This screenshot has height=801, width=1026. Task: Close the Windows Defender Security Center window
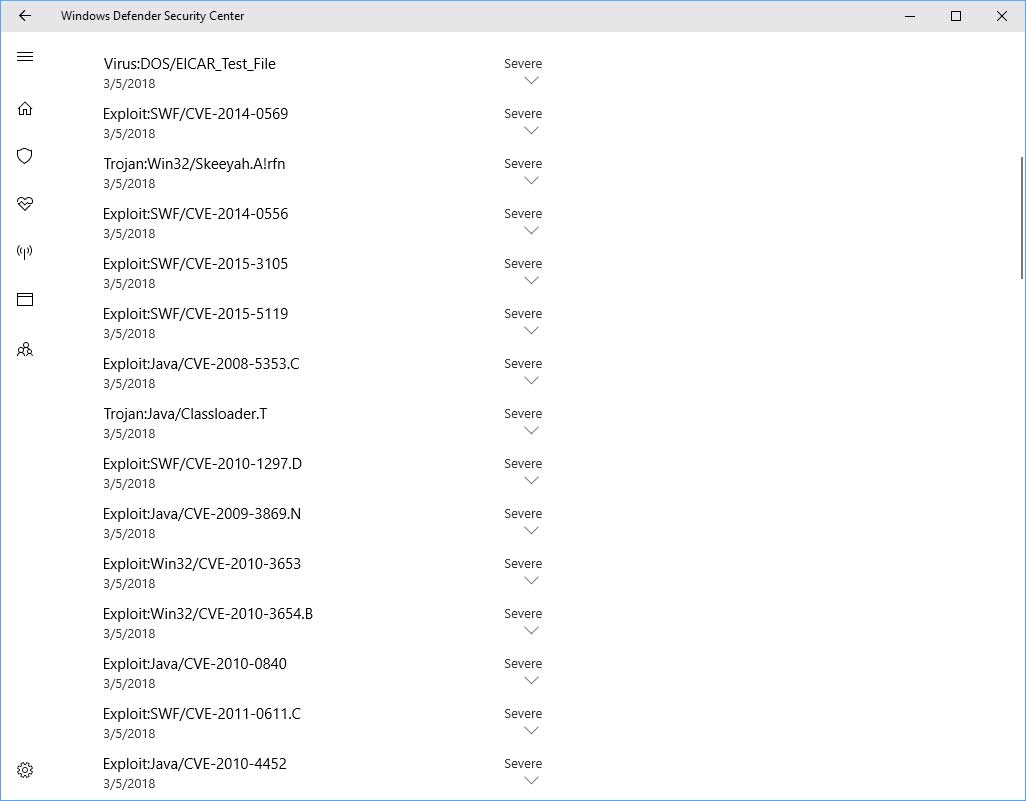coord(1002,16)
